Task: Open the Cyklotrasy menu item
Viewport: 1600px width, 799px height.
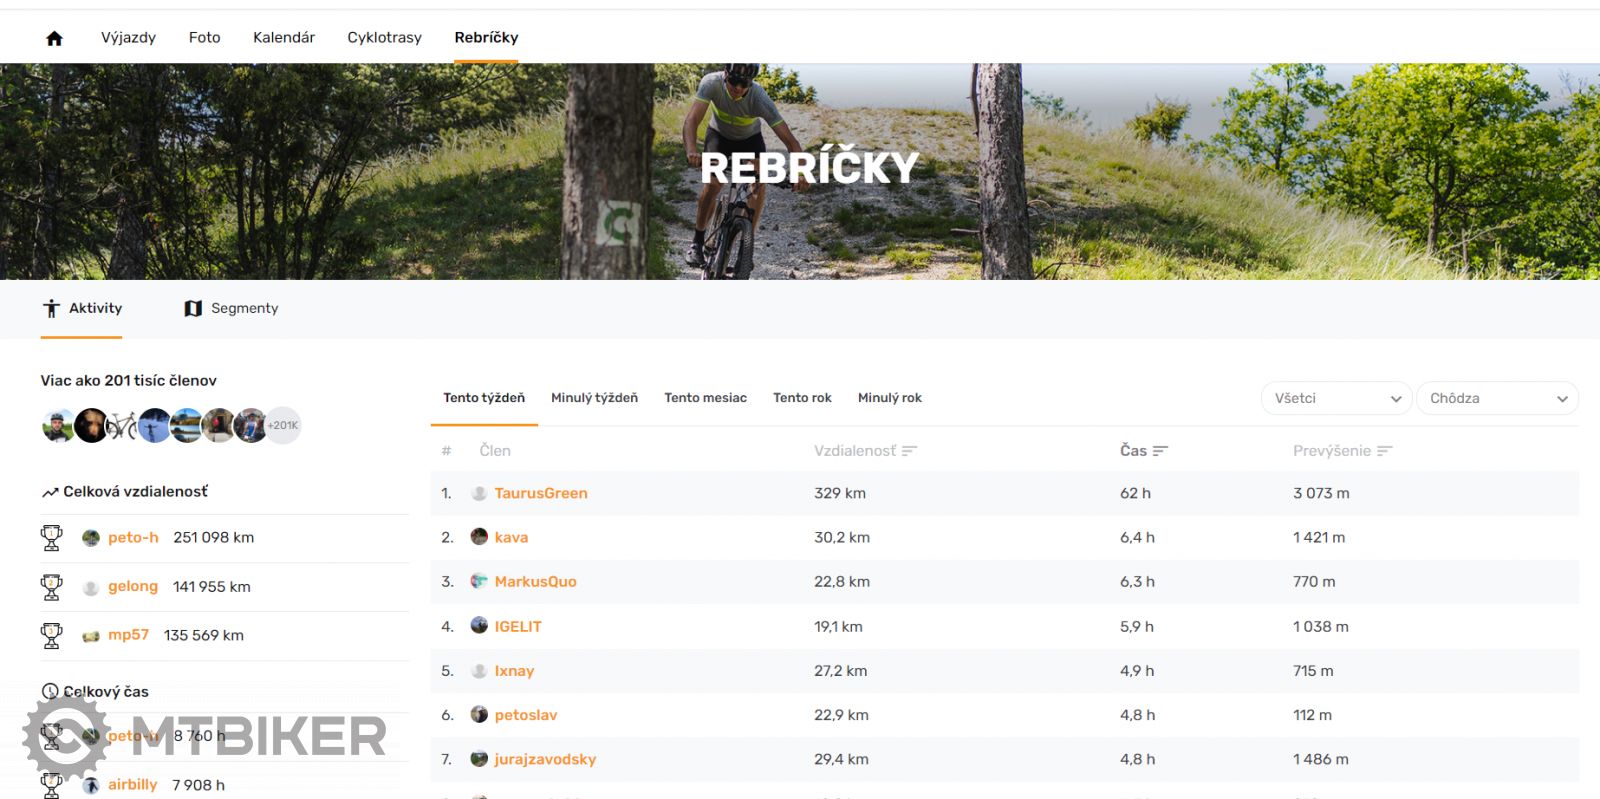Action: coord(384,38)
